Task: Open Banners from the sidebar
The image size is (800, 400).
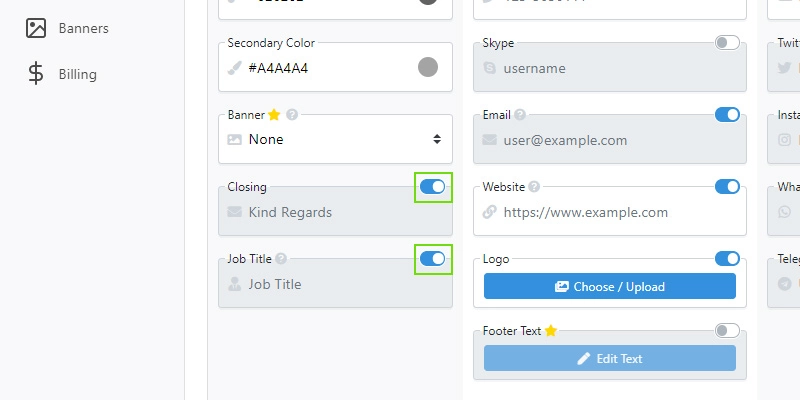Action: point(67,29)
